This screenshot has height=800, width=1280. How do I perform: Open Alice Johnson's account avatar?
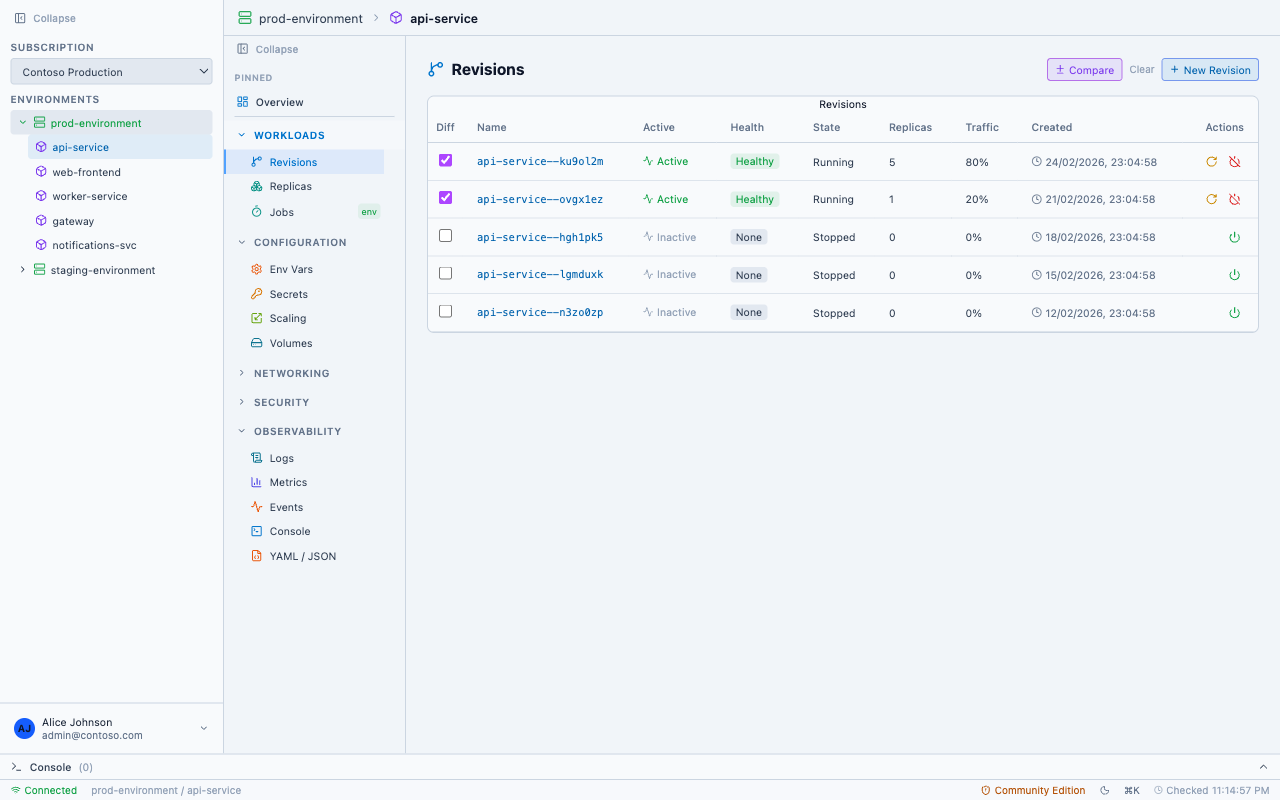24,728
